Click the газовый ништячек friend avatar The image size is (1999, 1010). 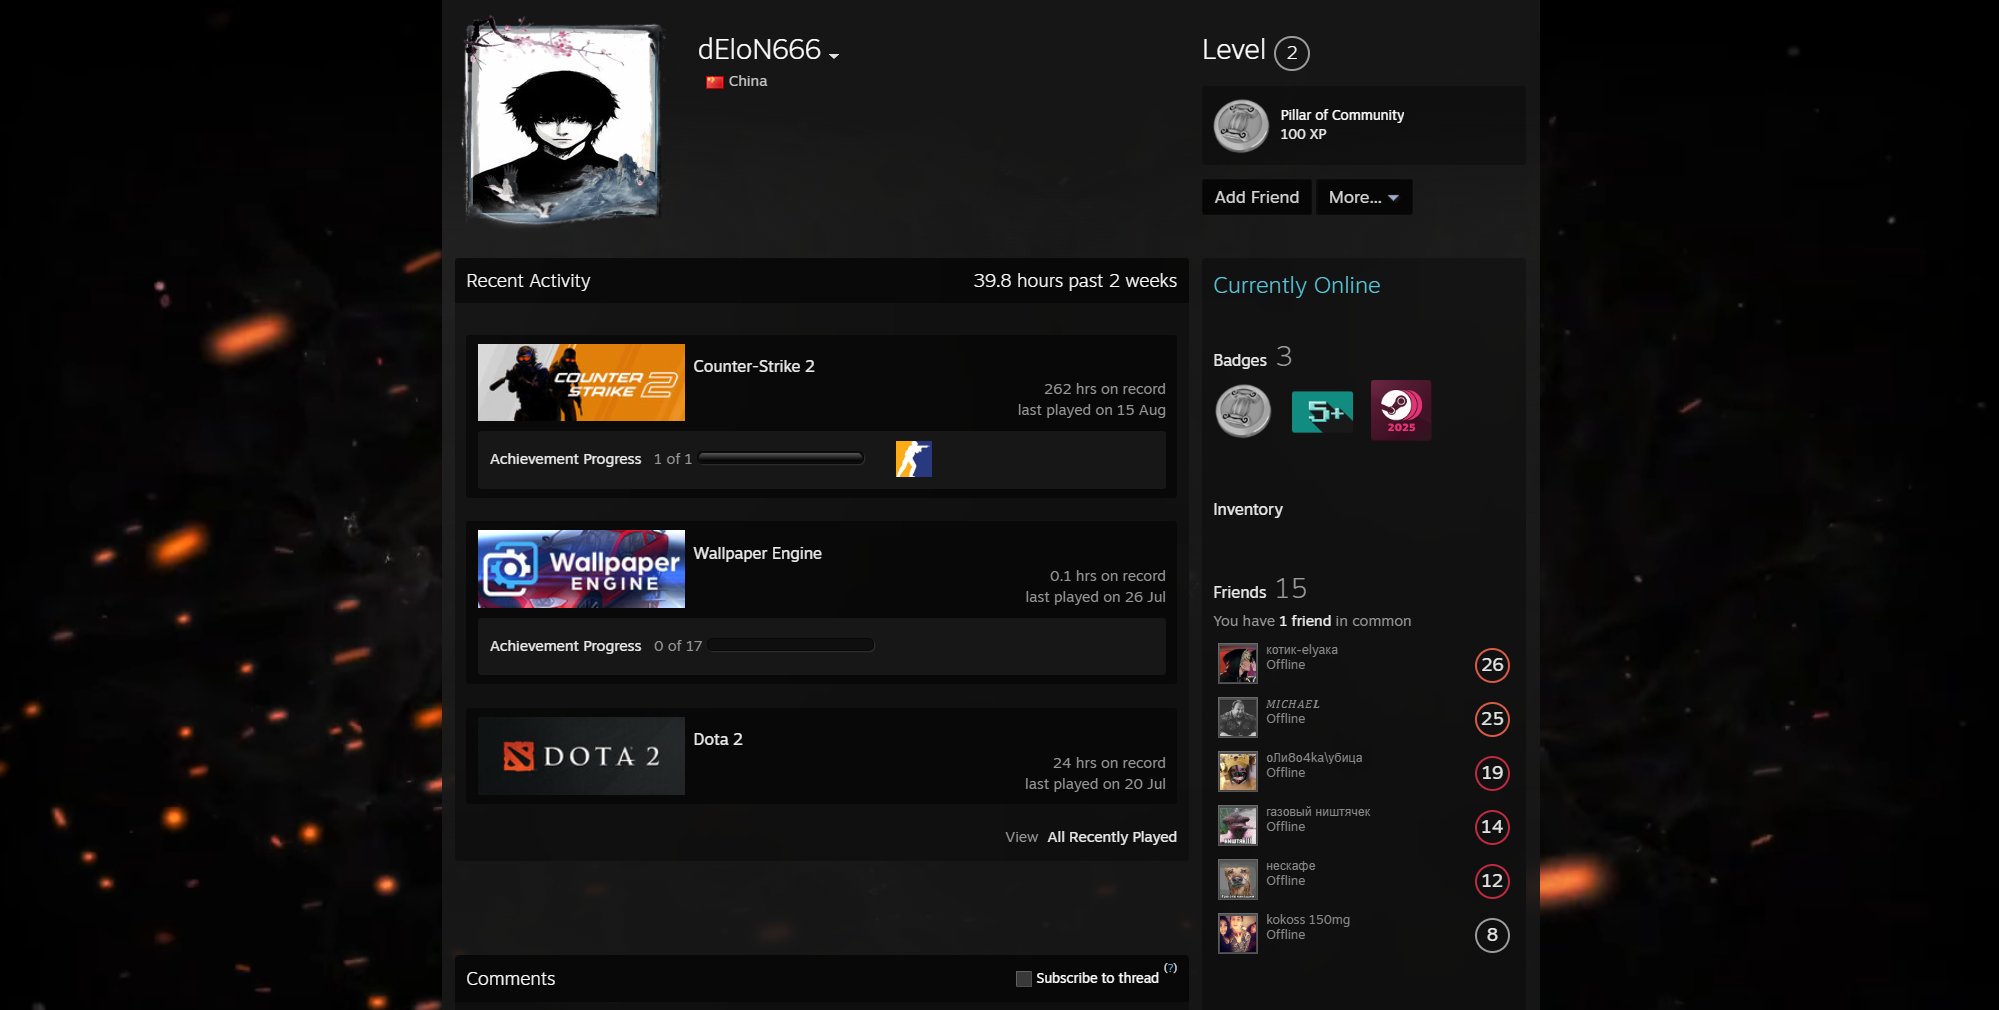tap(1238, 826)
